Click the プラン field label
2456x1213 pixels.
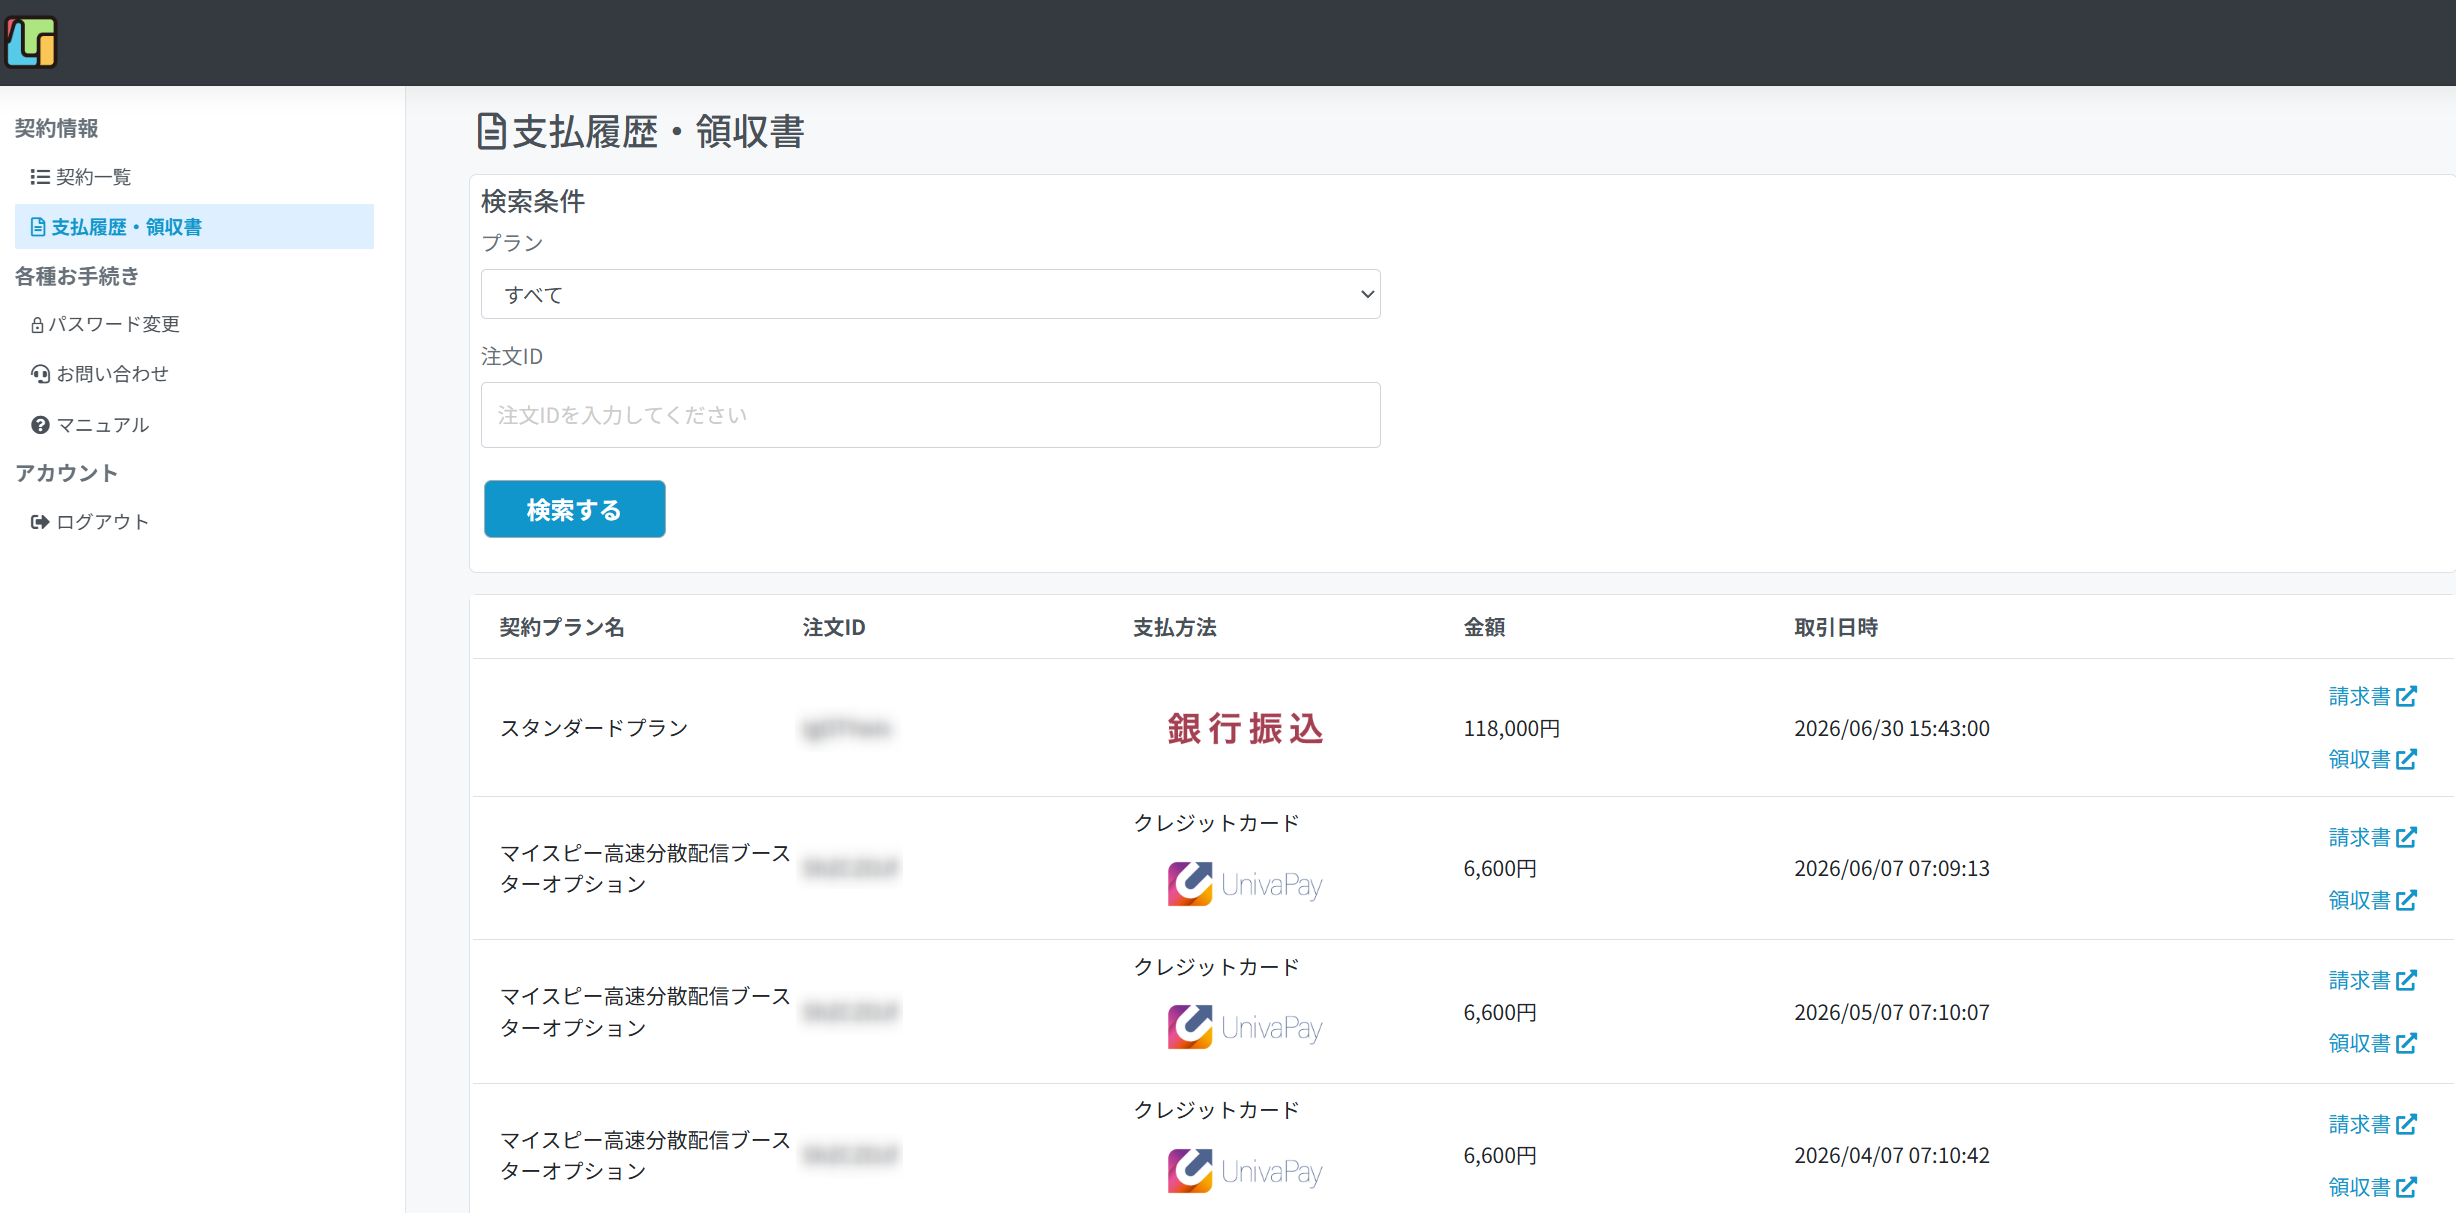pos(512,243)
